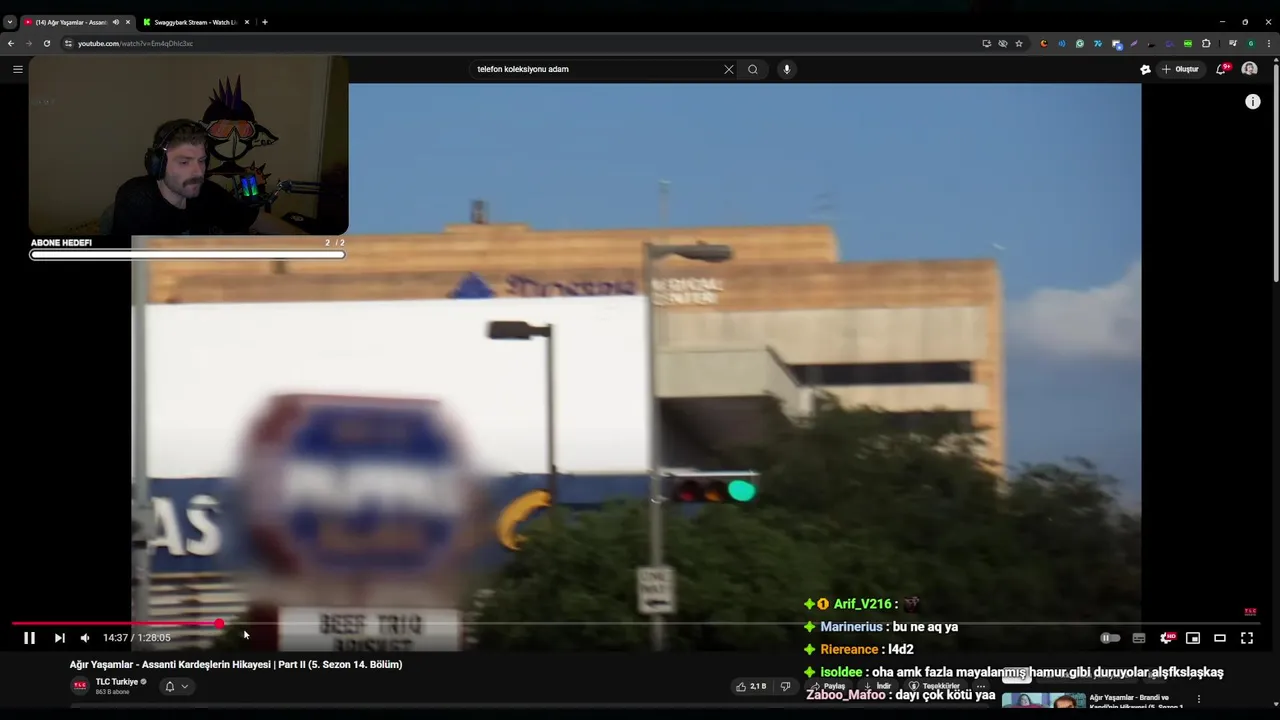Screen dimensions: 1280x720
Task: Start voice search with microphone
Action: (787, 69)
